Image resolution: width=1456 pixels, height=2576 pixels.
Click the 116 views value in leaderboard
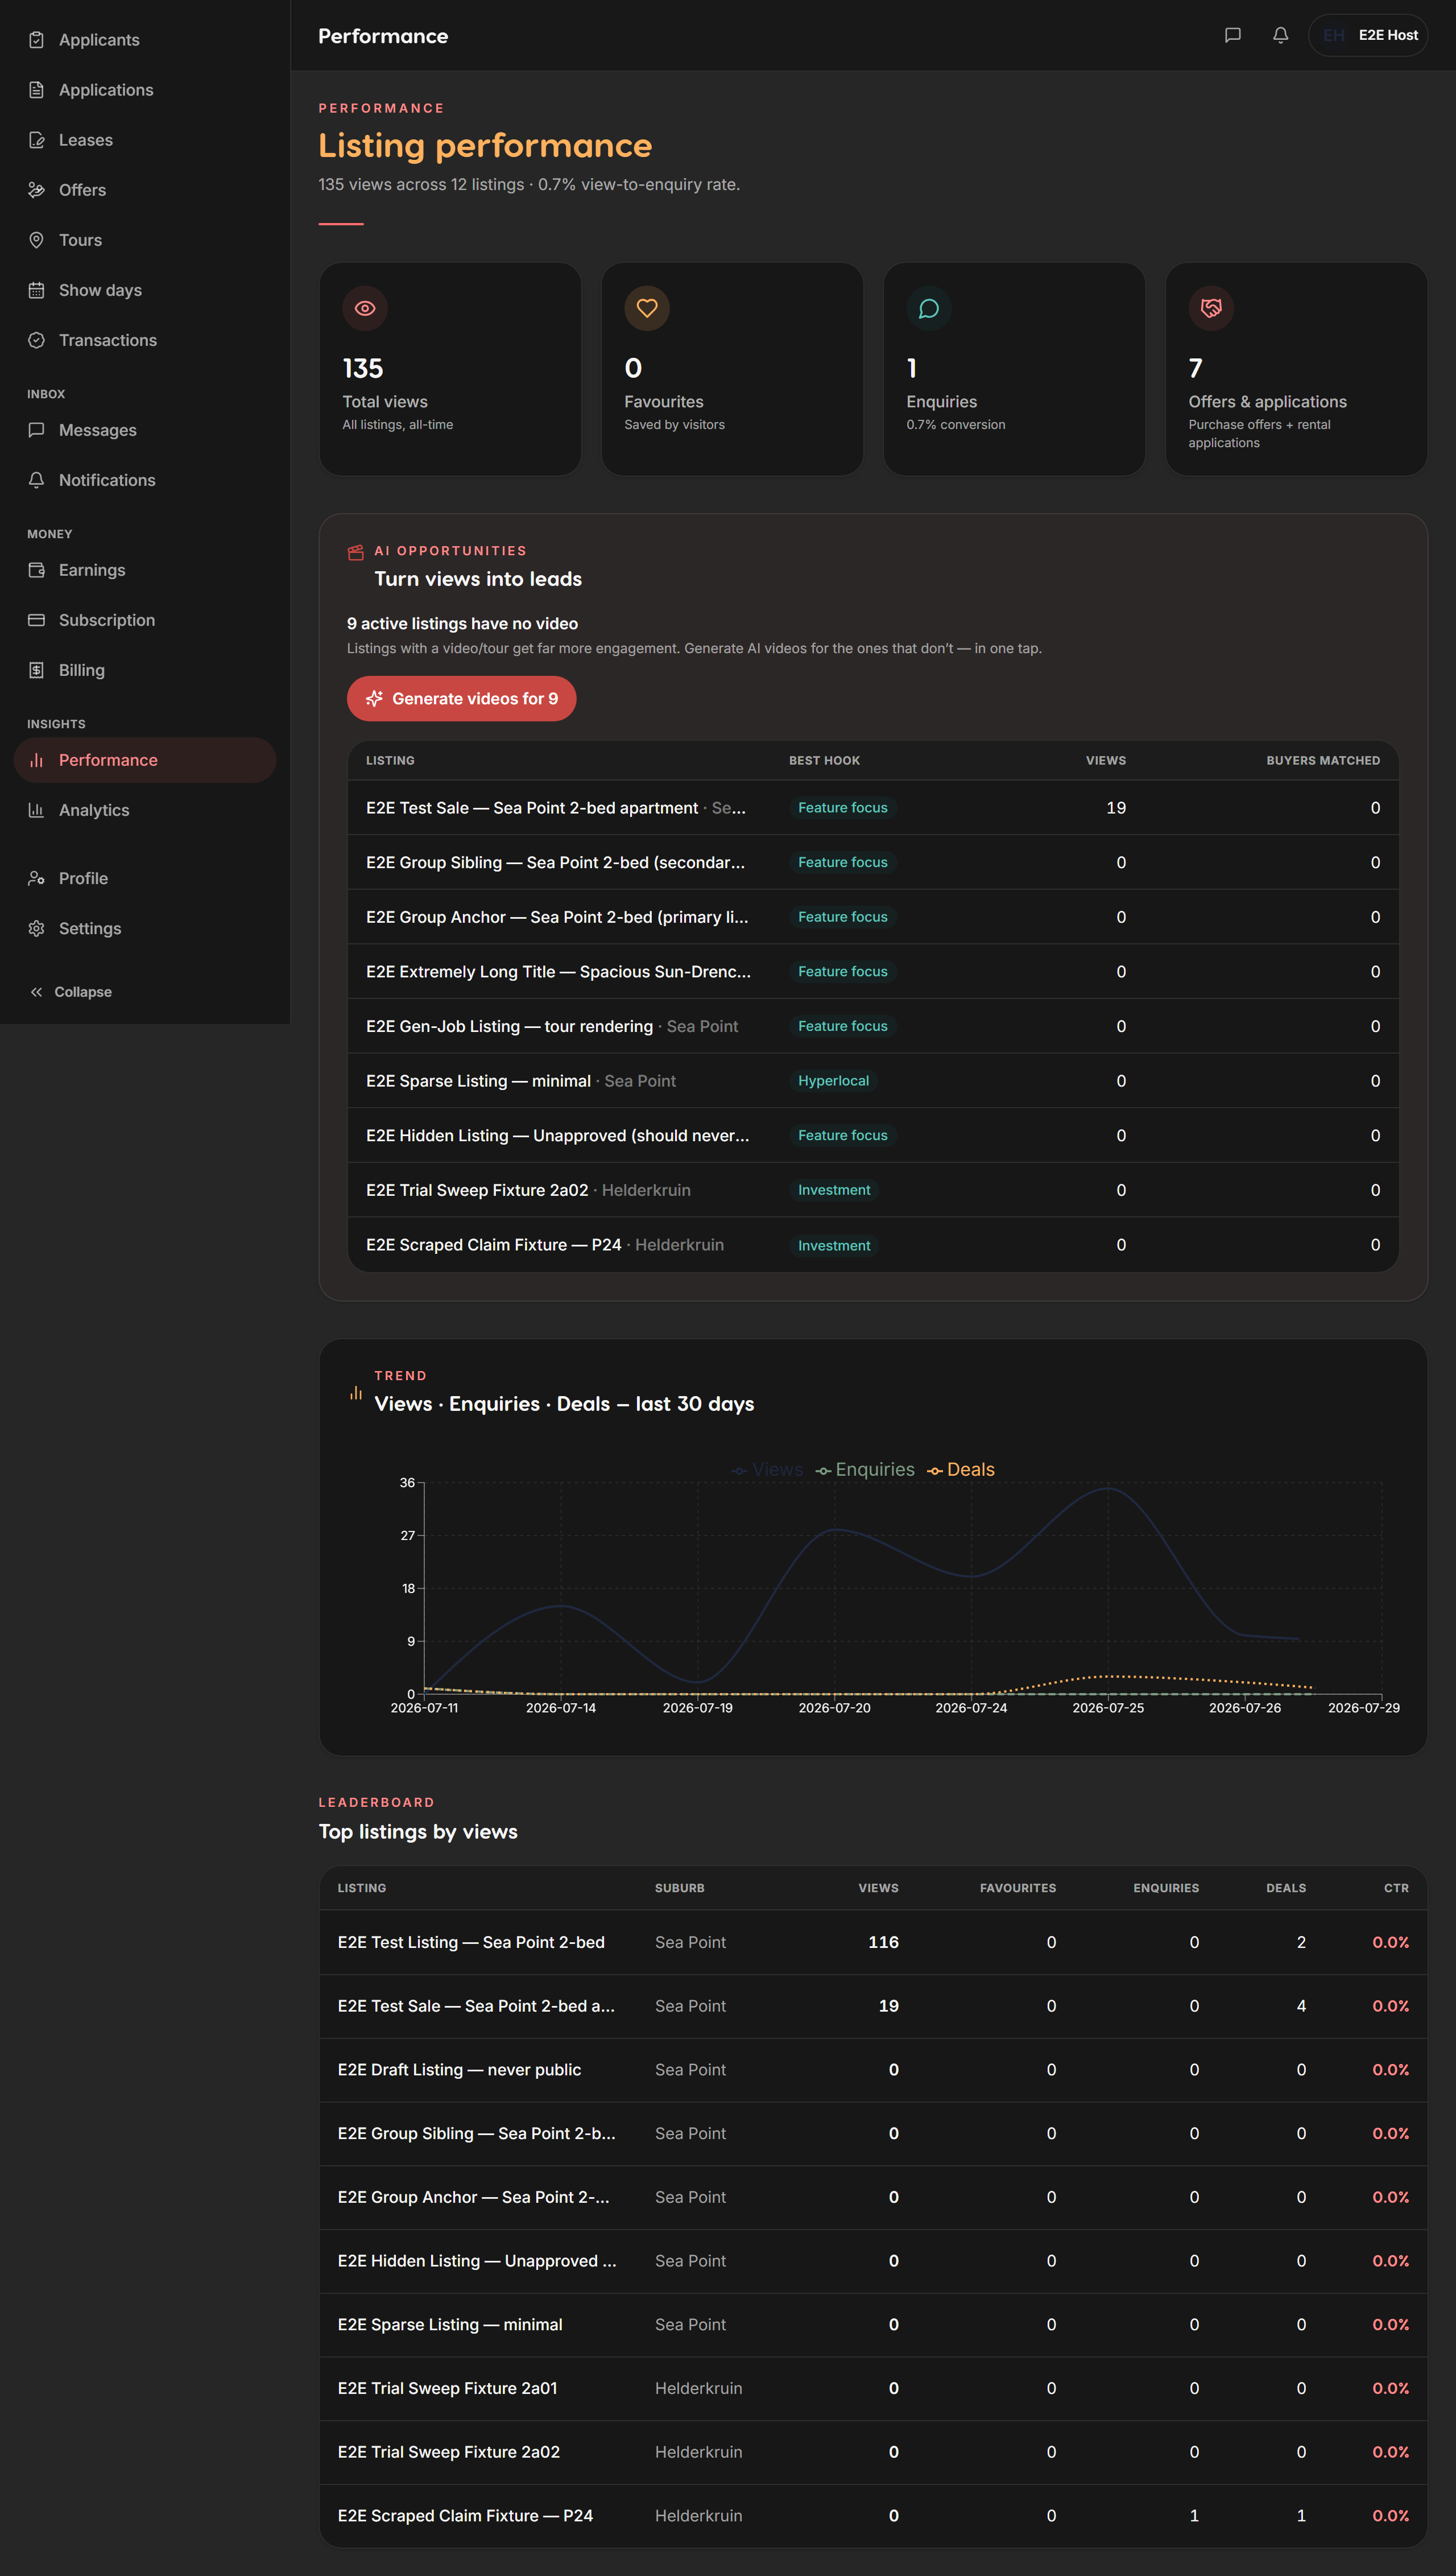(x=883, y=1942)
